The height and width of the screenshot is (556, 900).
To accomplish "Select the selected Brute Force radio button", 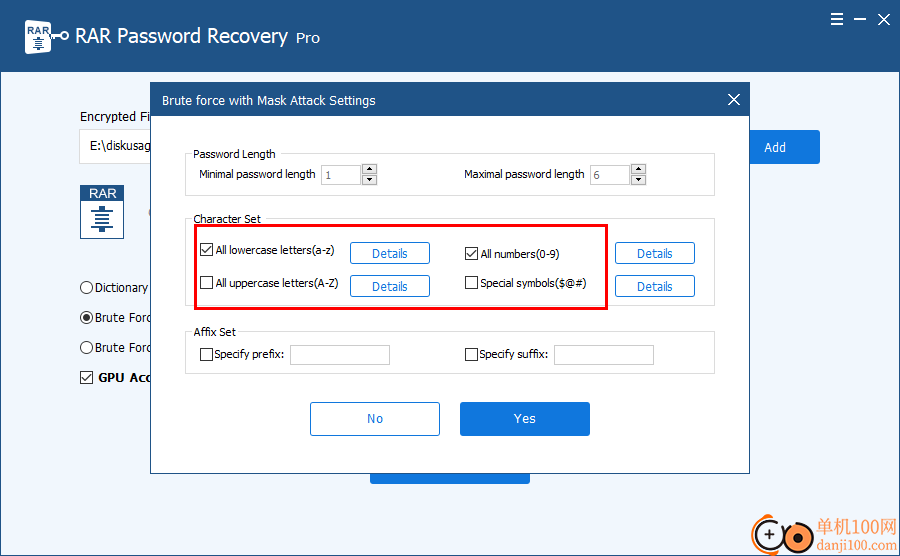I will tap(87, 317).
